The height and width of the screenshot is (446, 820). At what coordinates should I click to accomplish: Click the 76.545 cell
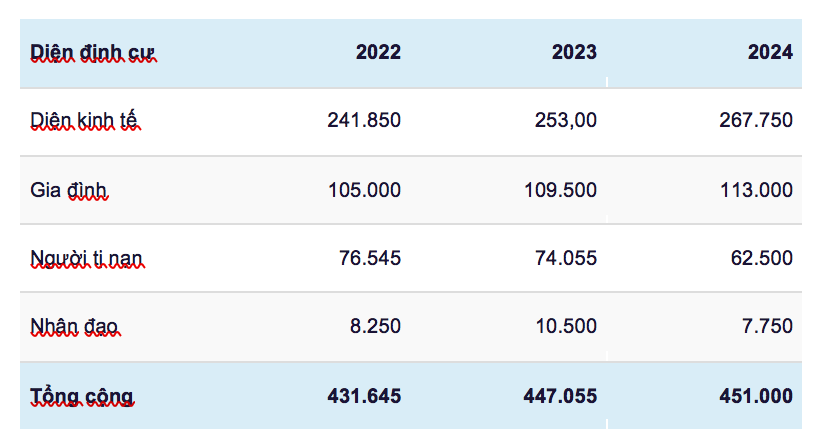coord(370,258)
